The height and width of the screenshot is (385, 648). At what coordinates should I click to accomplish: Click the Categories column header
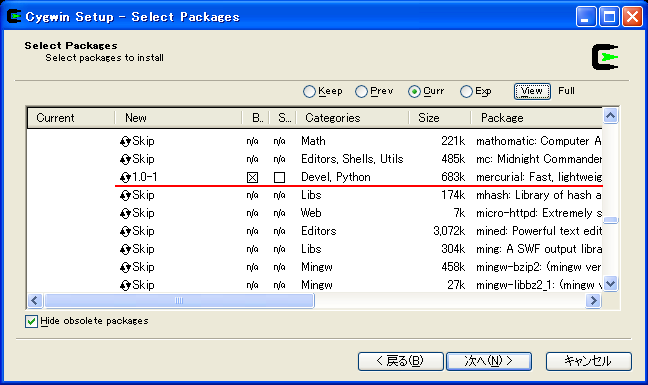click(x=353, y=118)
